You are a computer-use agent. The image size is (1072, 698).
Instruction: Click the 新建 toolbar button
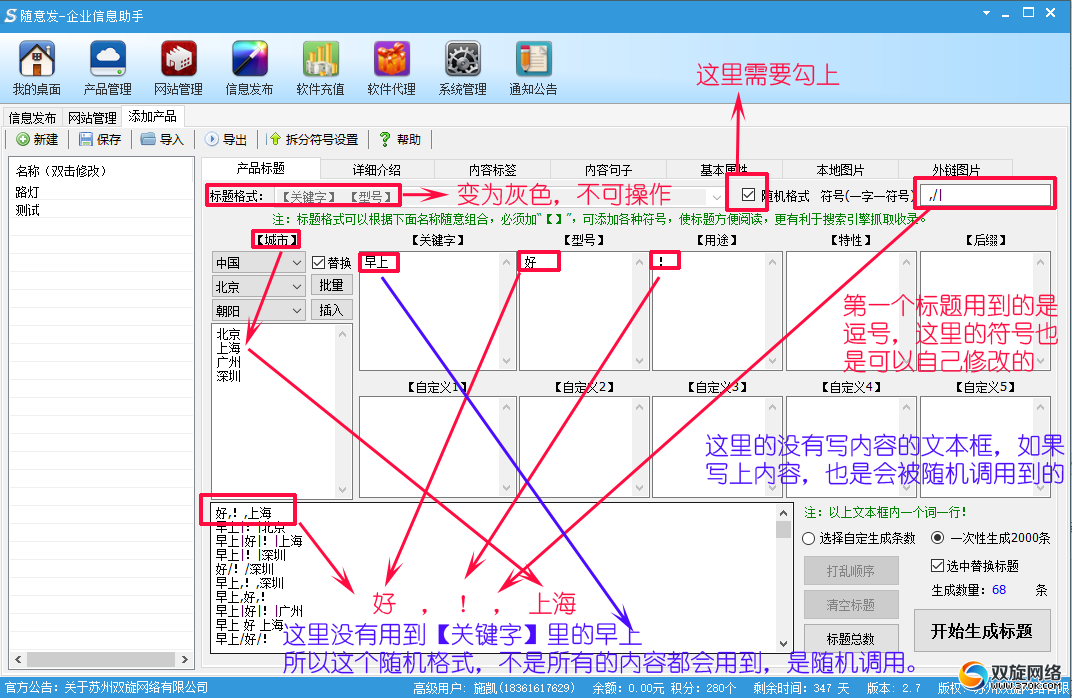[x=38, y=139]
